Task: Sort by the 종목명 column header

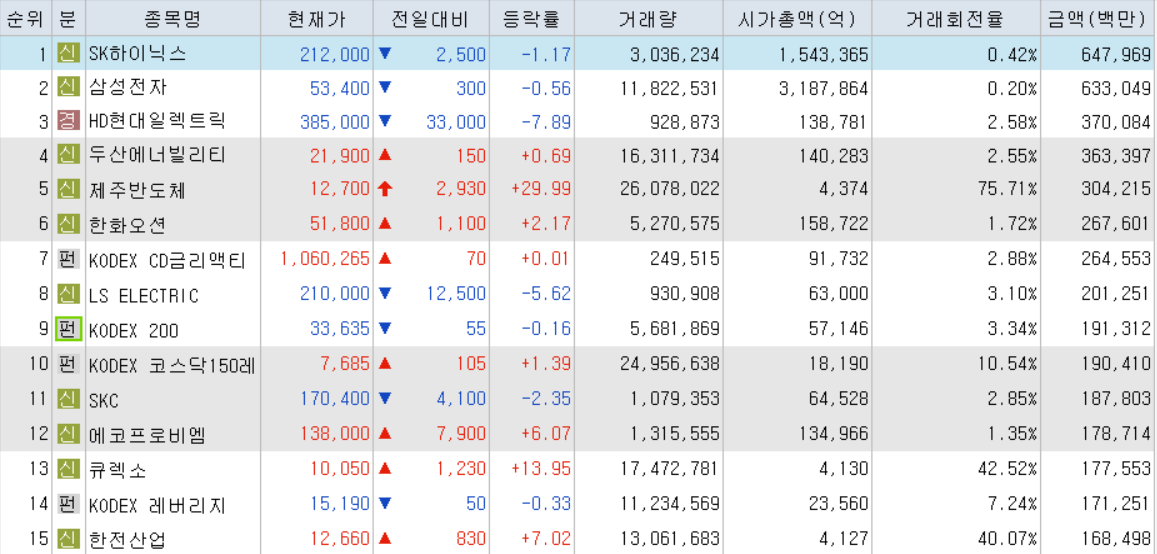Action: pyautogui.click(x=171, y=18)
